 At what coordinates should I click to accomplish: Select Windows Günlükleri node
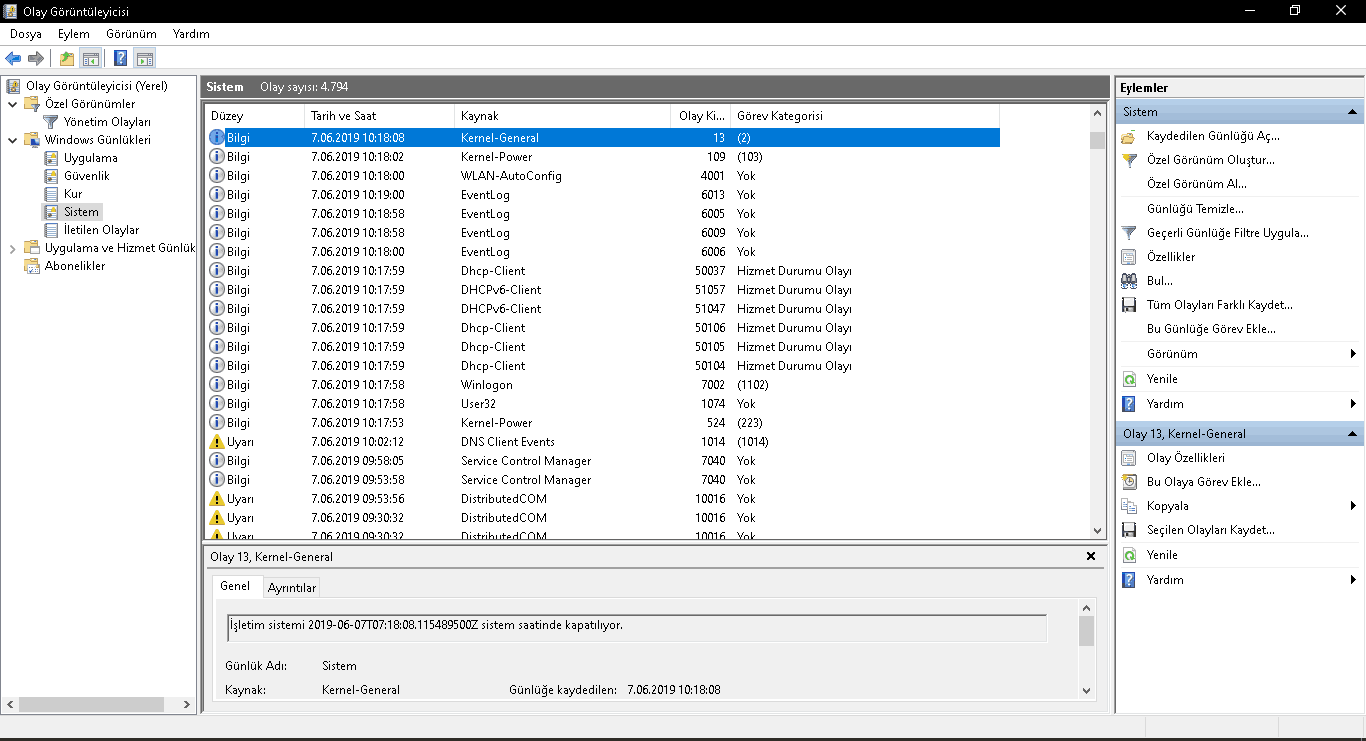[97, 140]
